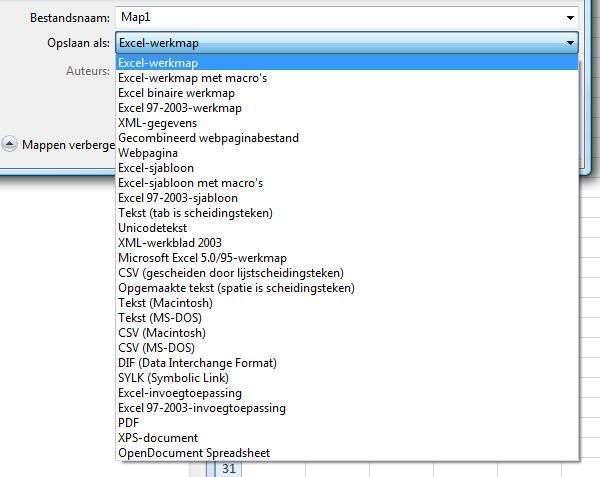The image size is (600, 477).
Task: Choose SYLK (Symbolic Link) format
Action: (x=347, y=378)
